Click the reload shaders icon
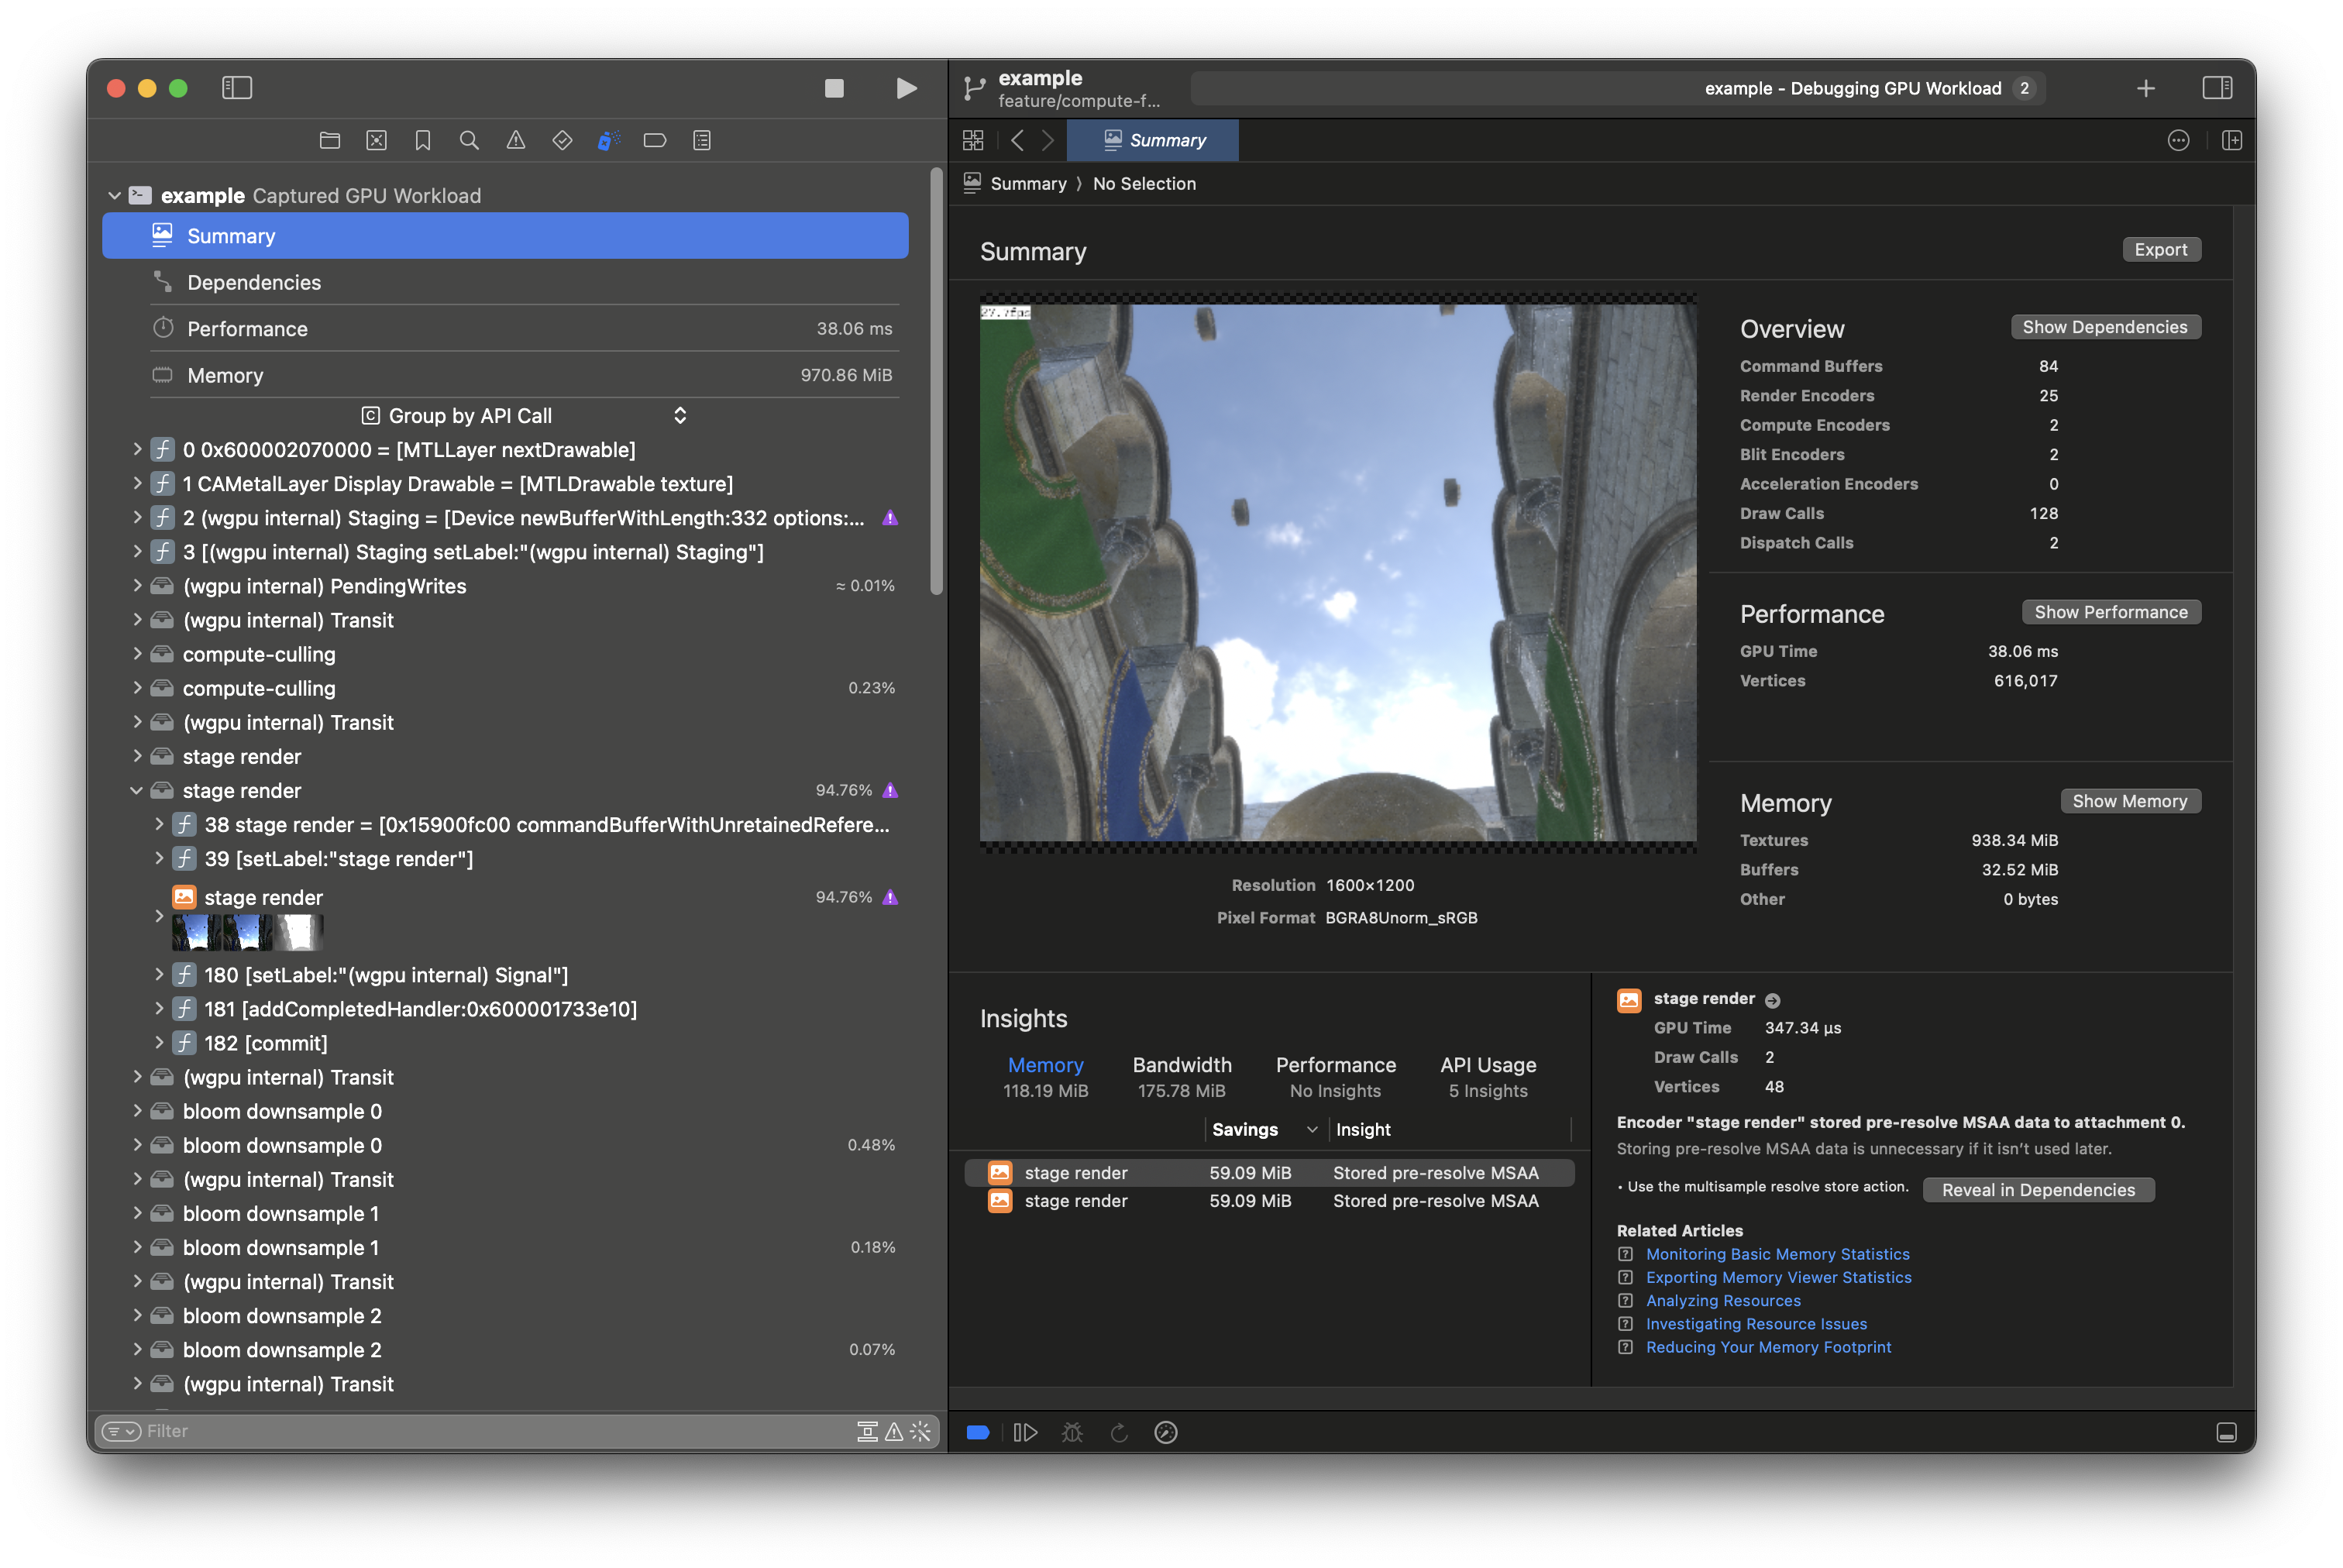Viewport: 2343px width, 1568px height. pyautogui.click(x=1119, y=1432)
